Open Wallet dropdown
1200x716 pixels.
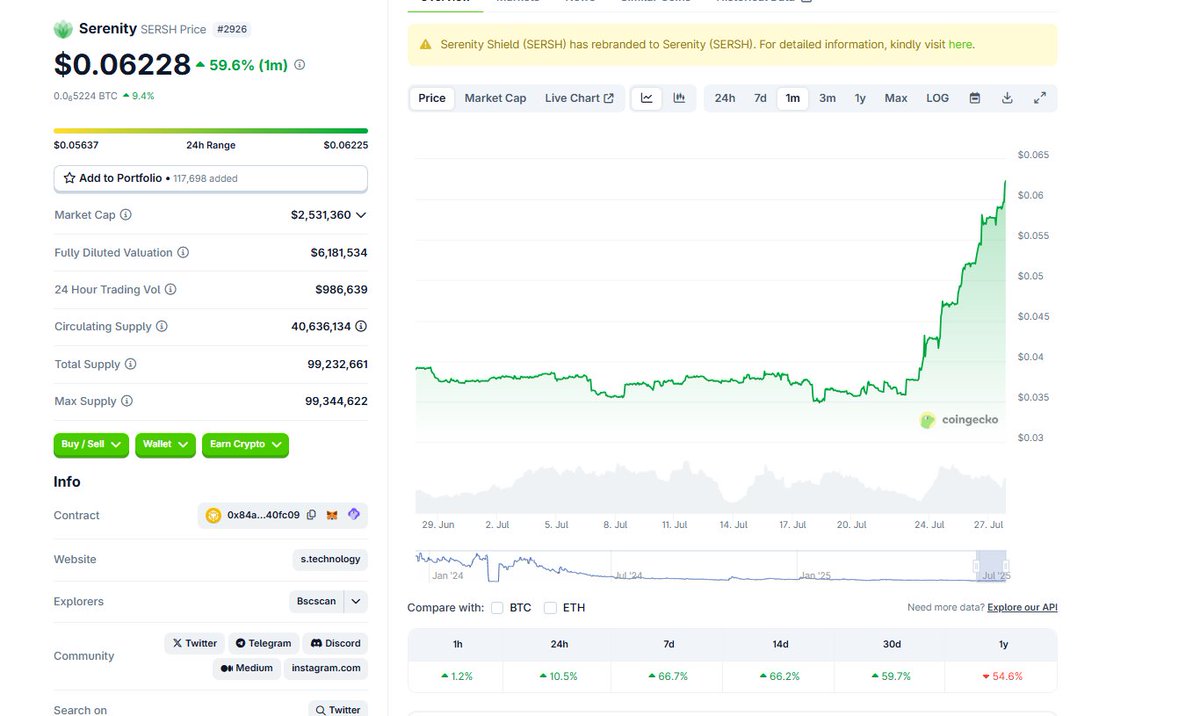tap(166, 444)
